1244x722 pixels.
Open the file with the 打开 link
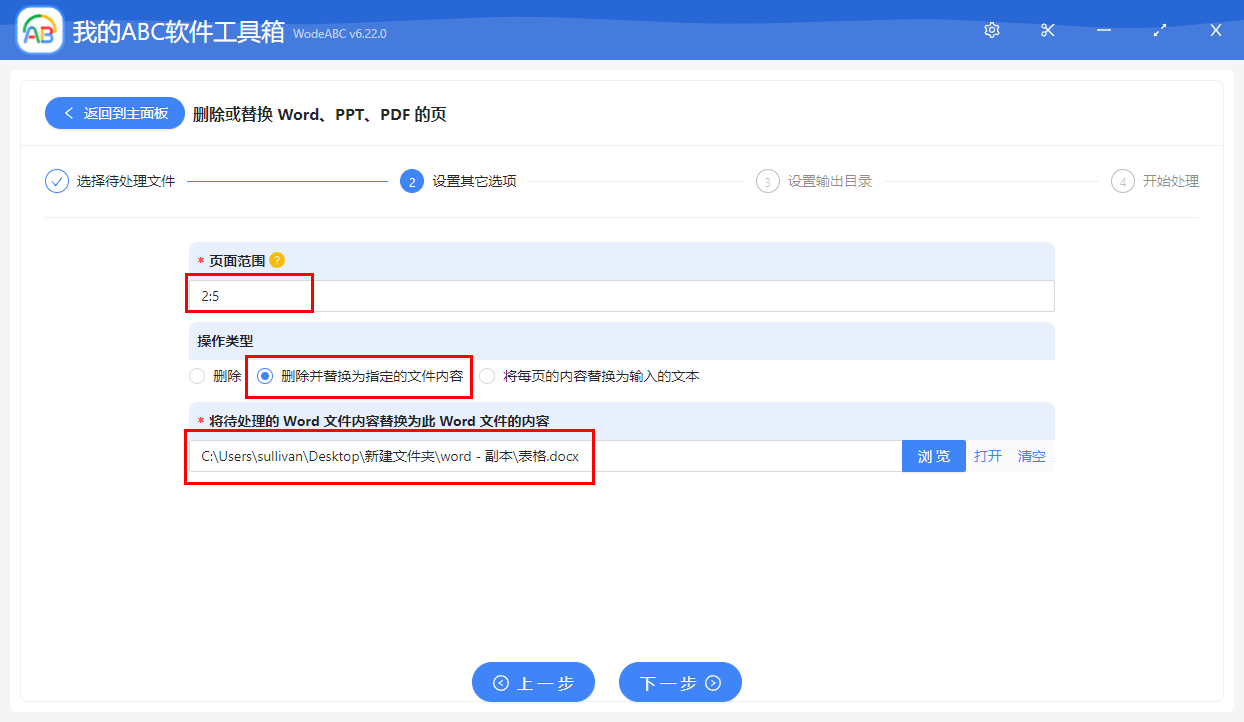tap(987, 455)
